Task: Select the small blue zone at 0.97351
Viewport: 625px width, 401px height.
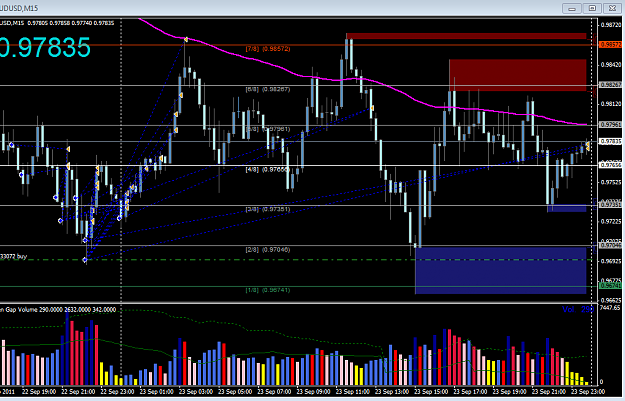Action: tap(567, 208)
